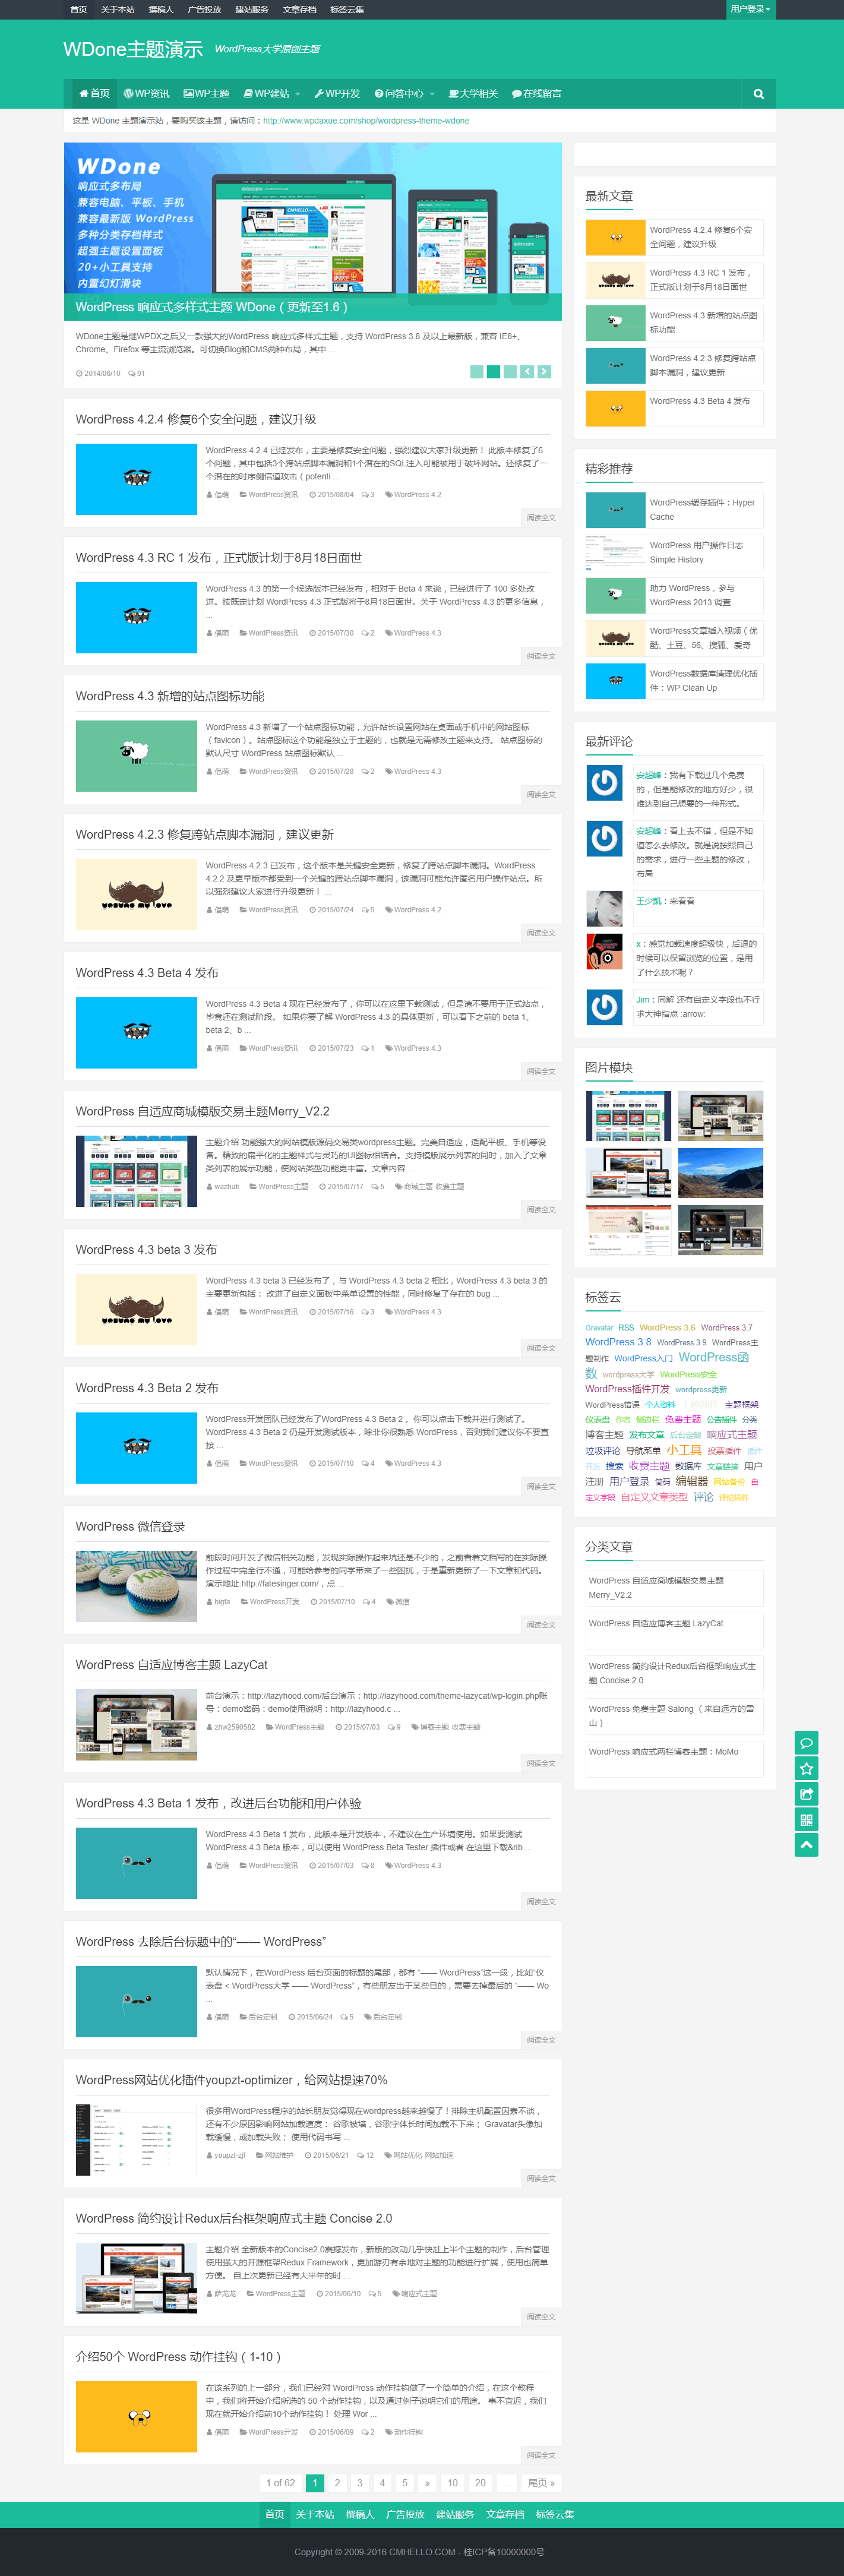This screenshot has height=2576, width=844.
Task: Click the floating back-to-top chevron icon
Action: click(806, 1846)
